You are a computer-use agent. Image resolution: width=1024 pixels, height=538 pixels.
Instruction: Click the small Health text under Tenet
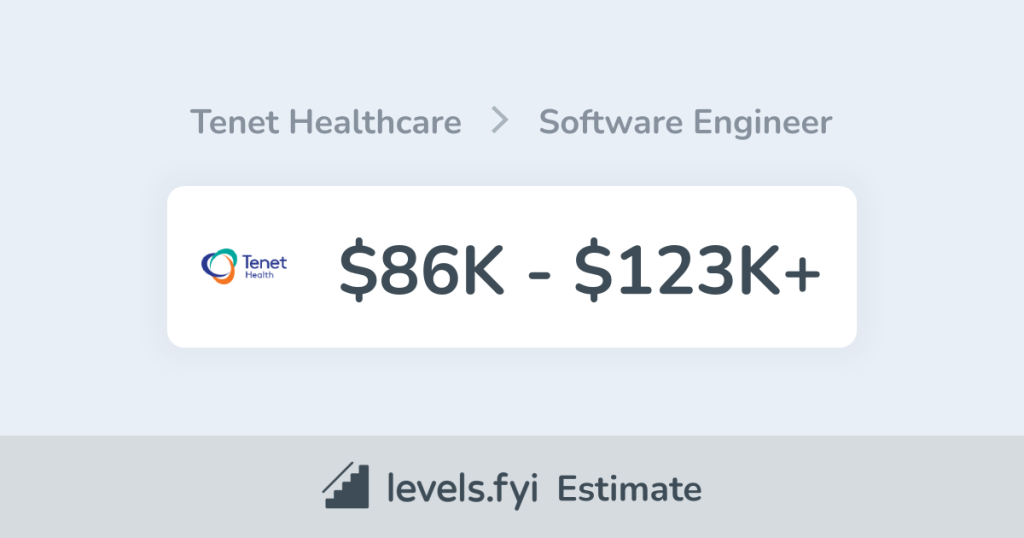(261, 277)
